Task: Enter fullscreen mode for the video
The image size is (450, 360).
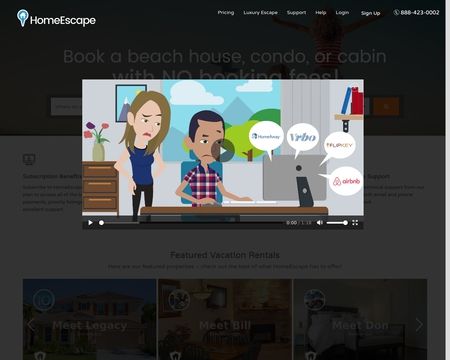Action: (x=355, y=223)
